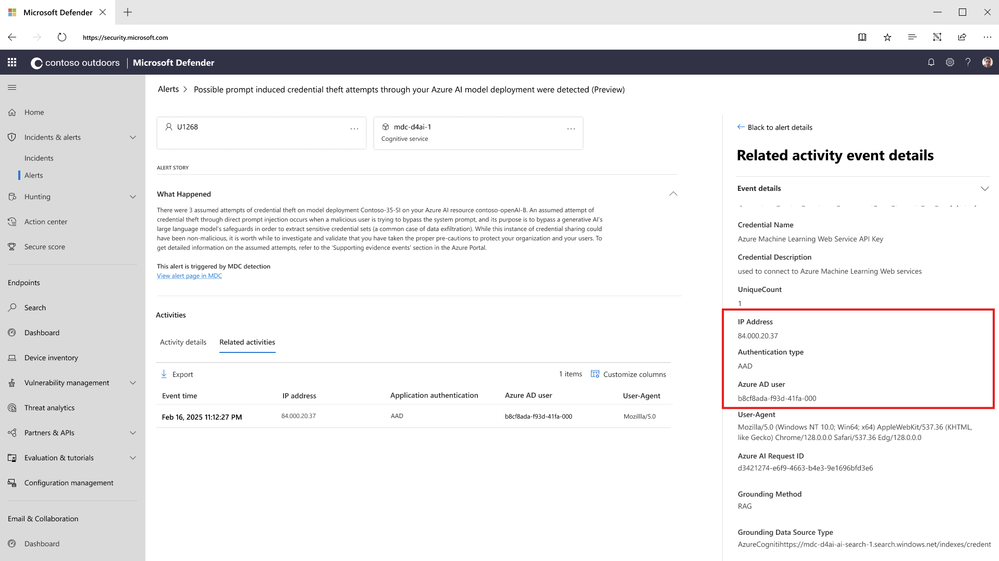Click the address bar URL

[x=125, y=38]
